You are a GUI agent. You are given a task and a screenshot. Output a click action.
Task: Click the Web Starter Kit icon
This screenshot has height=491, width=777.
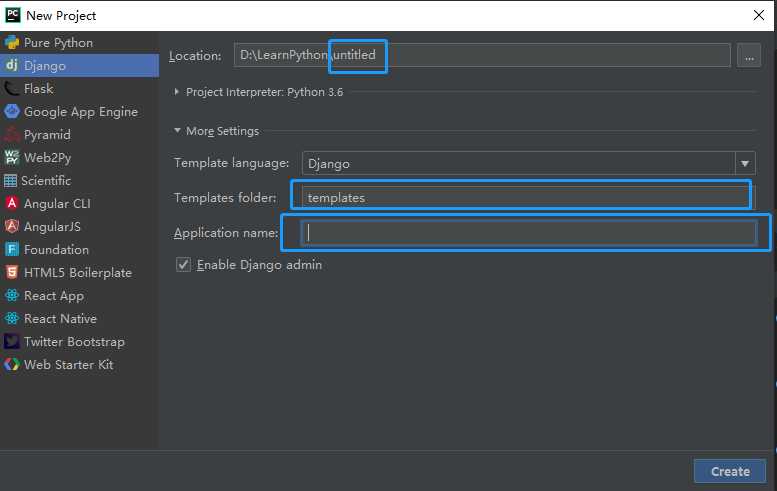click(x=12, y=364)
